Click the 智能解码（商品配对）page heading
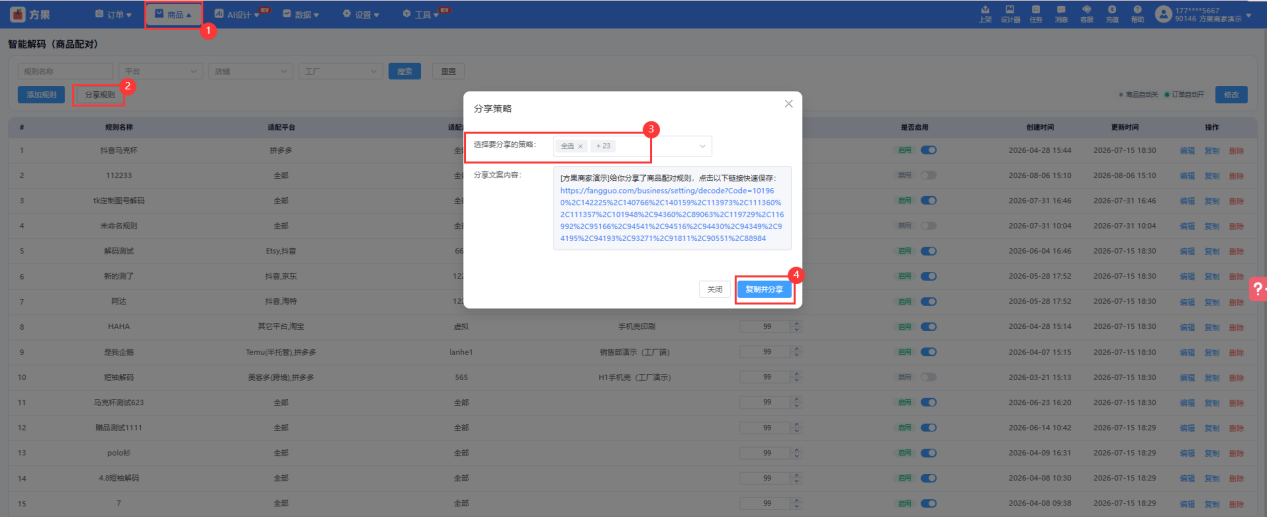The height and width of the screenshot is (517, 1267). click(52, 45)
